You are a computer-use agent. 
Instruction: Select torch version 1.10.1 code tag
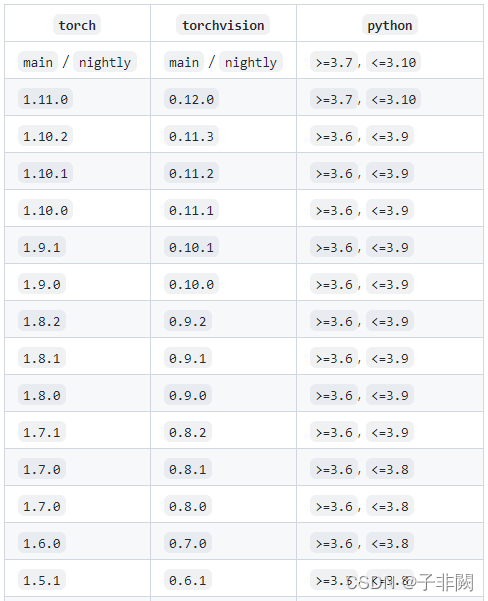46,173
